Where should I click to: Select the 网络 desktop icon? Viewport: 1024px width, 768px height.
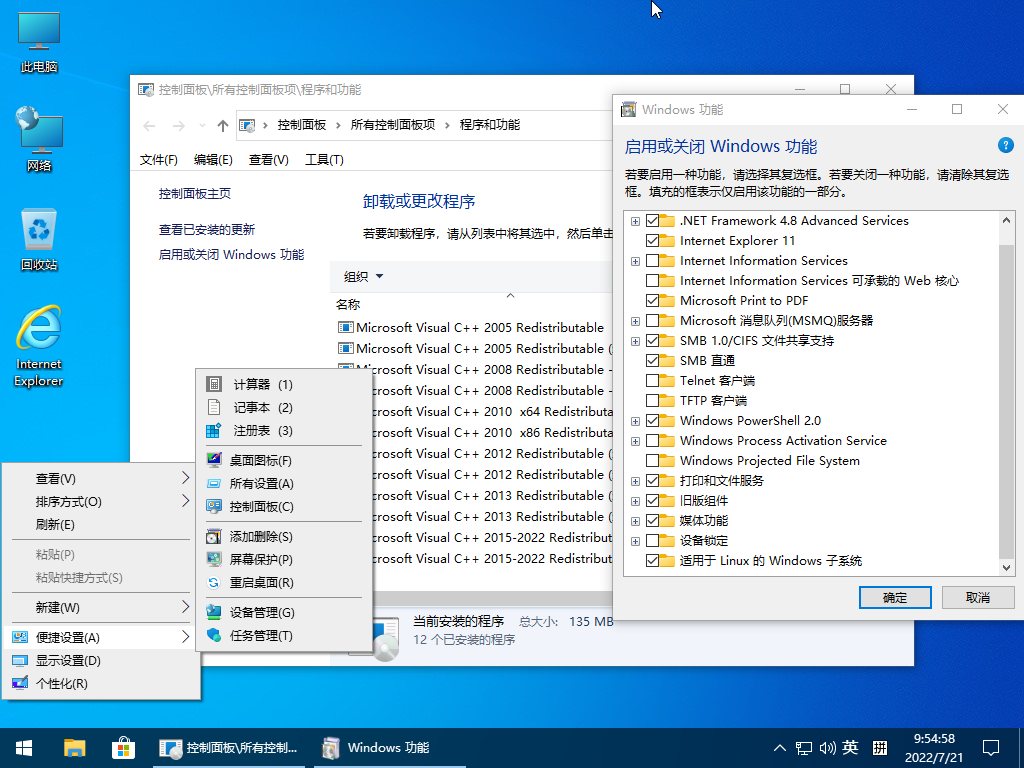[39, 138]
